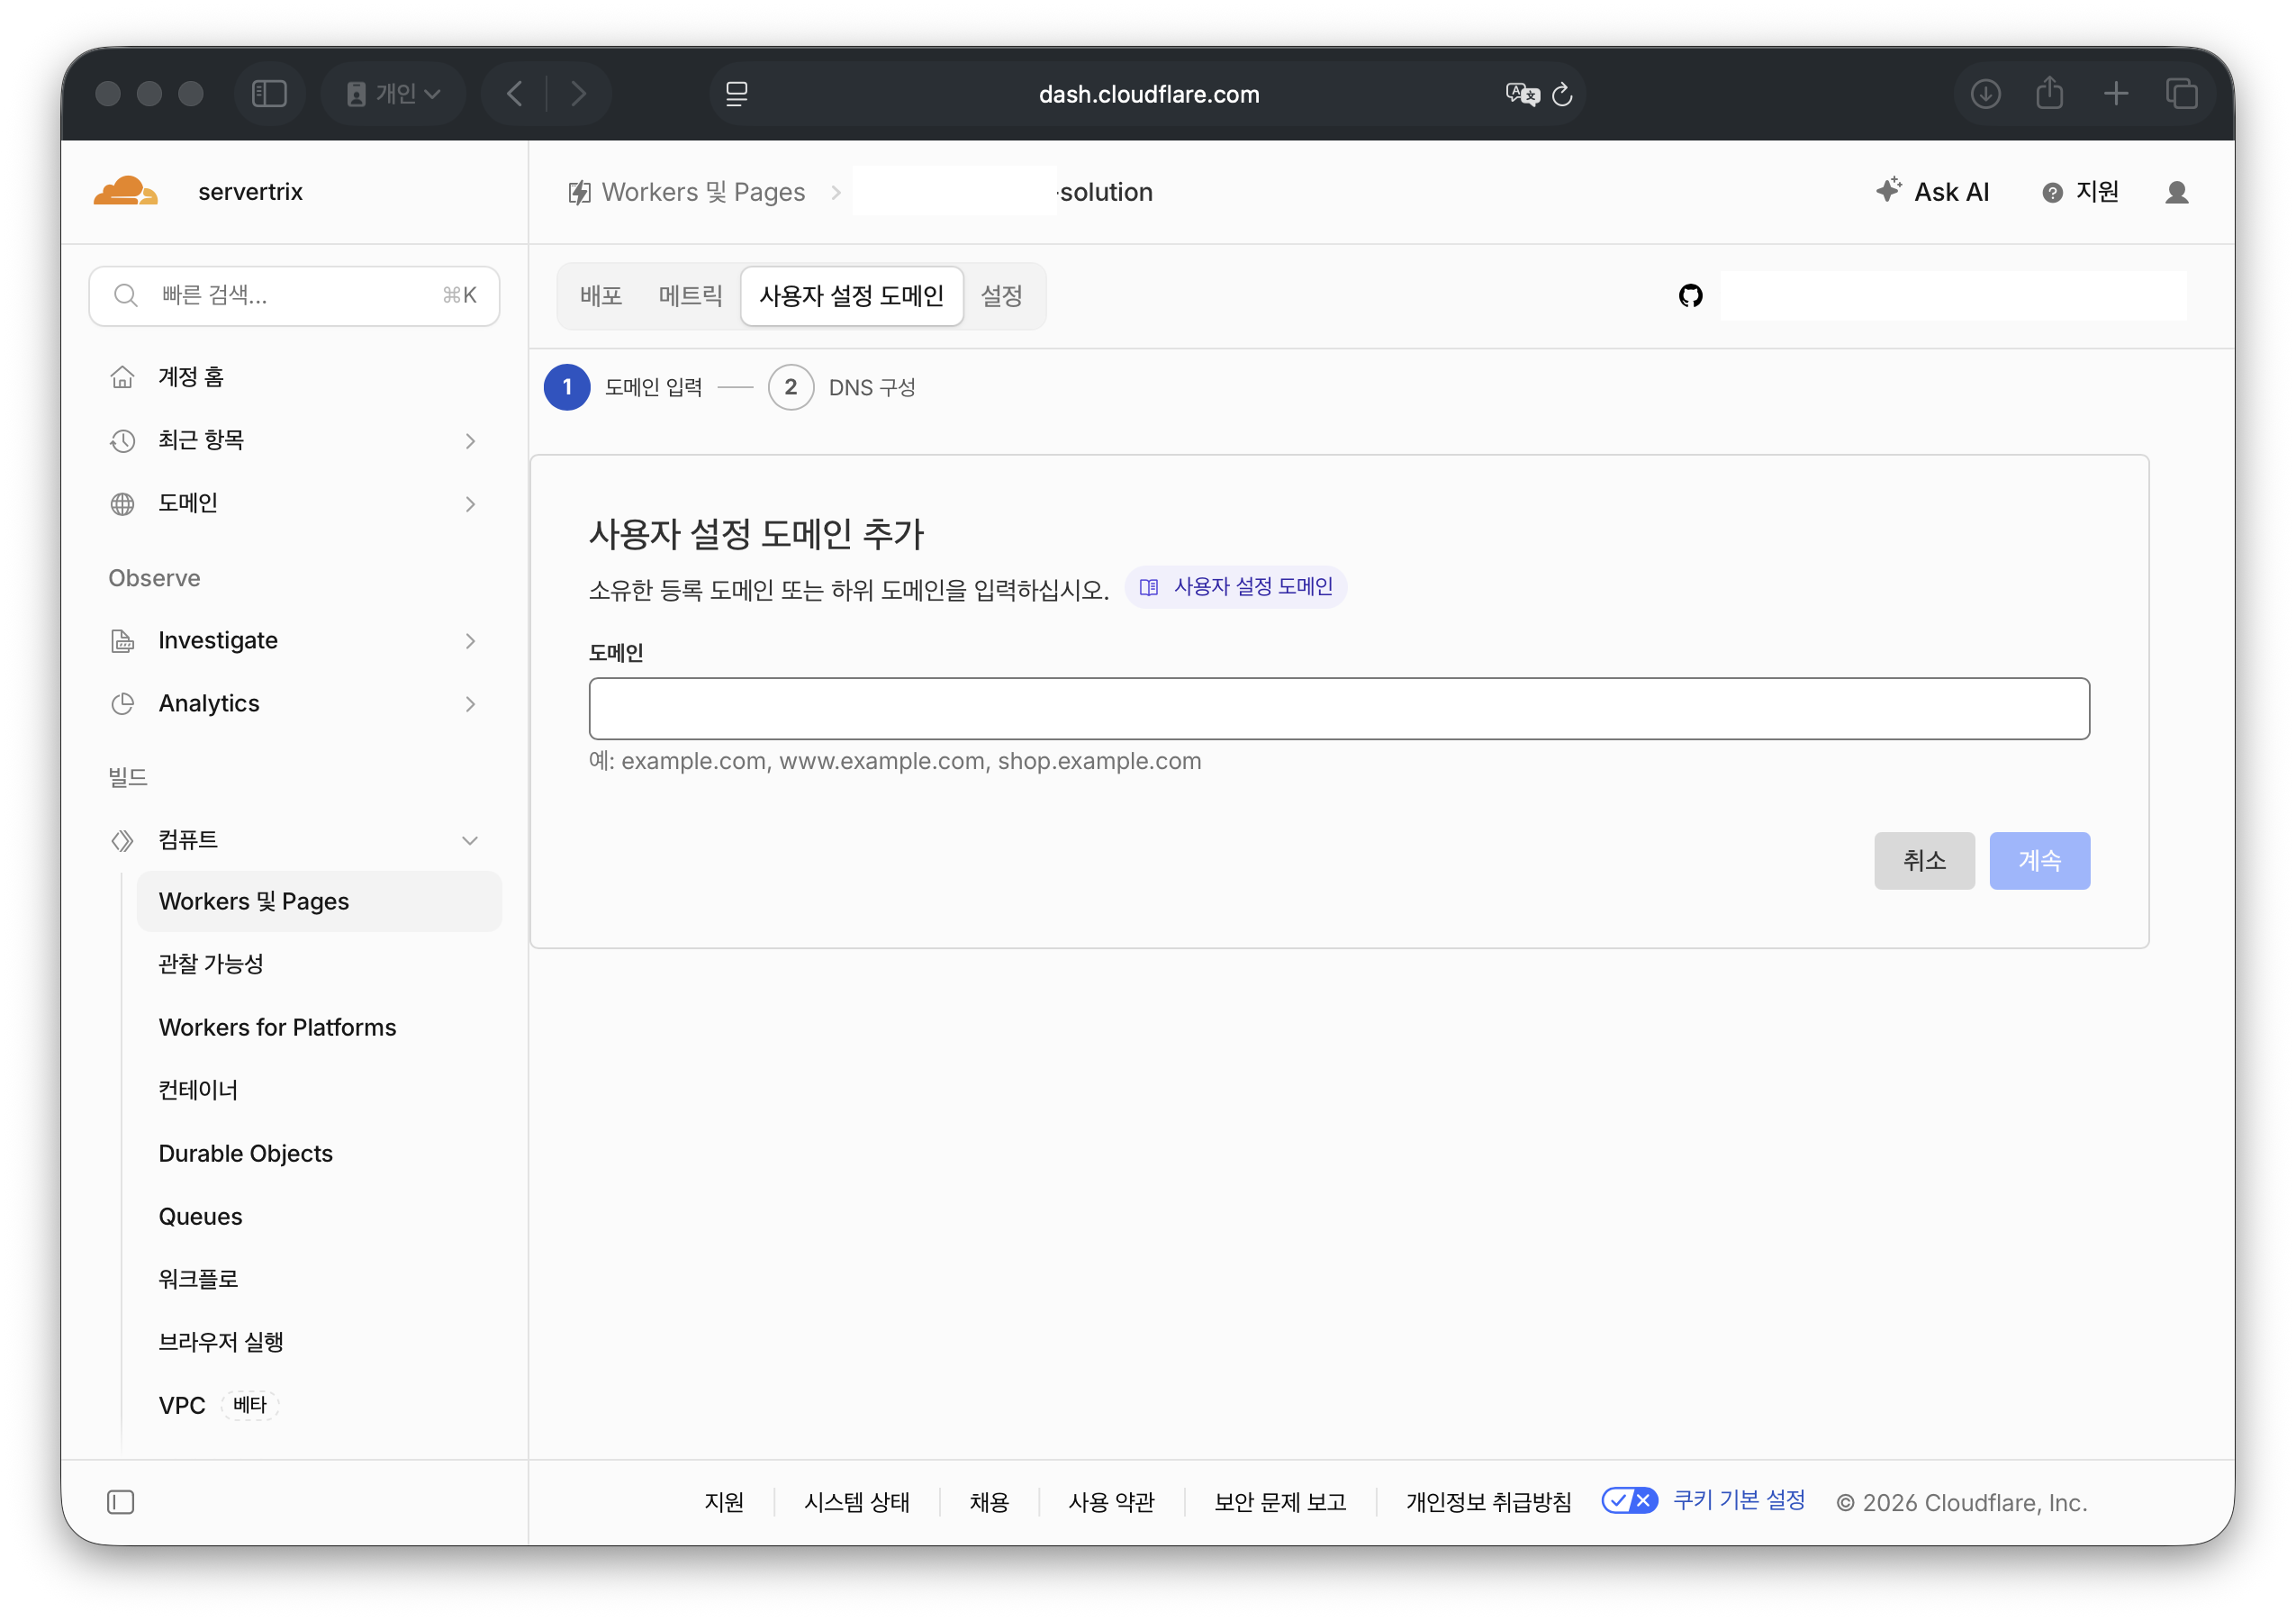Click the GitHub repository icon
Screen dimensions: 2296x1621
pyautogui.click(x=1690, y=296)
